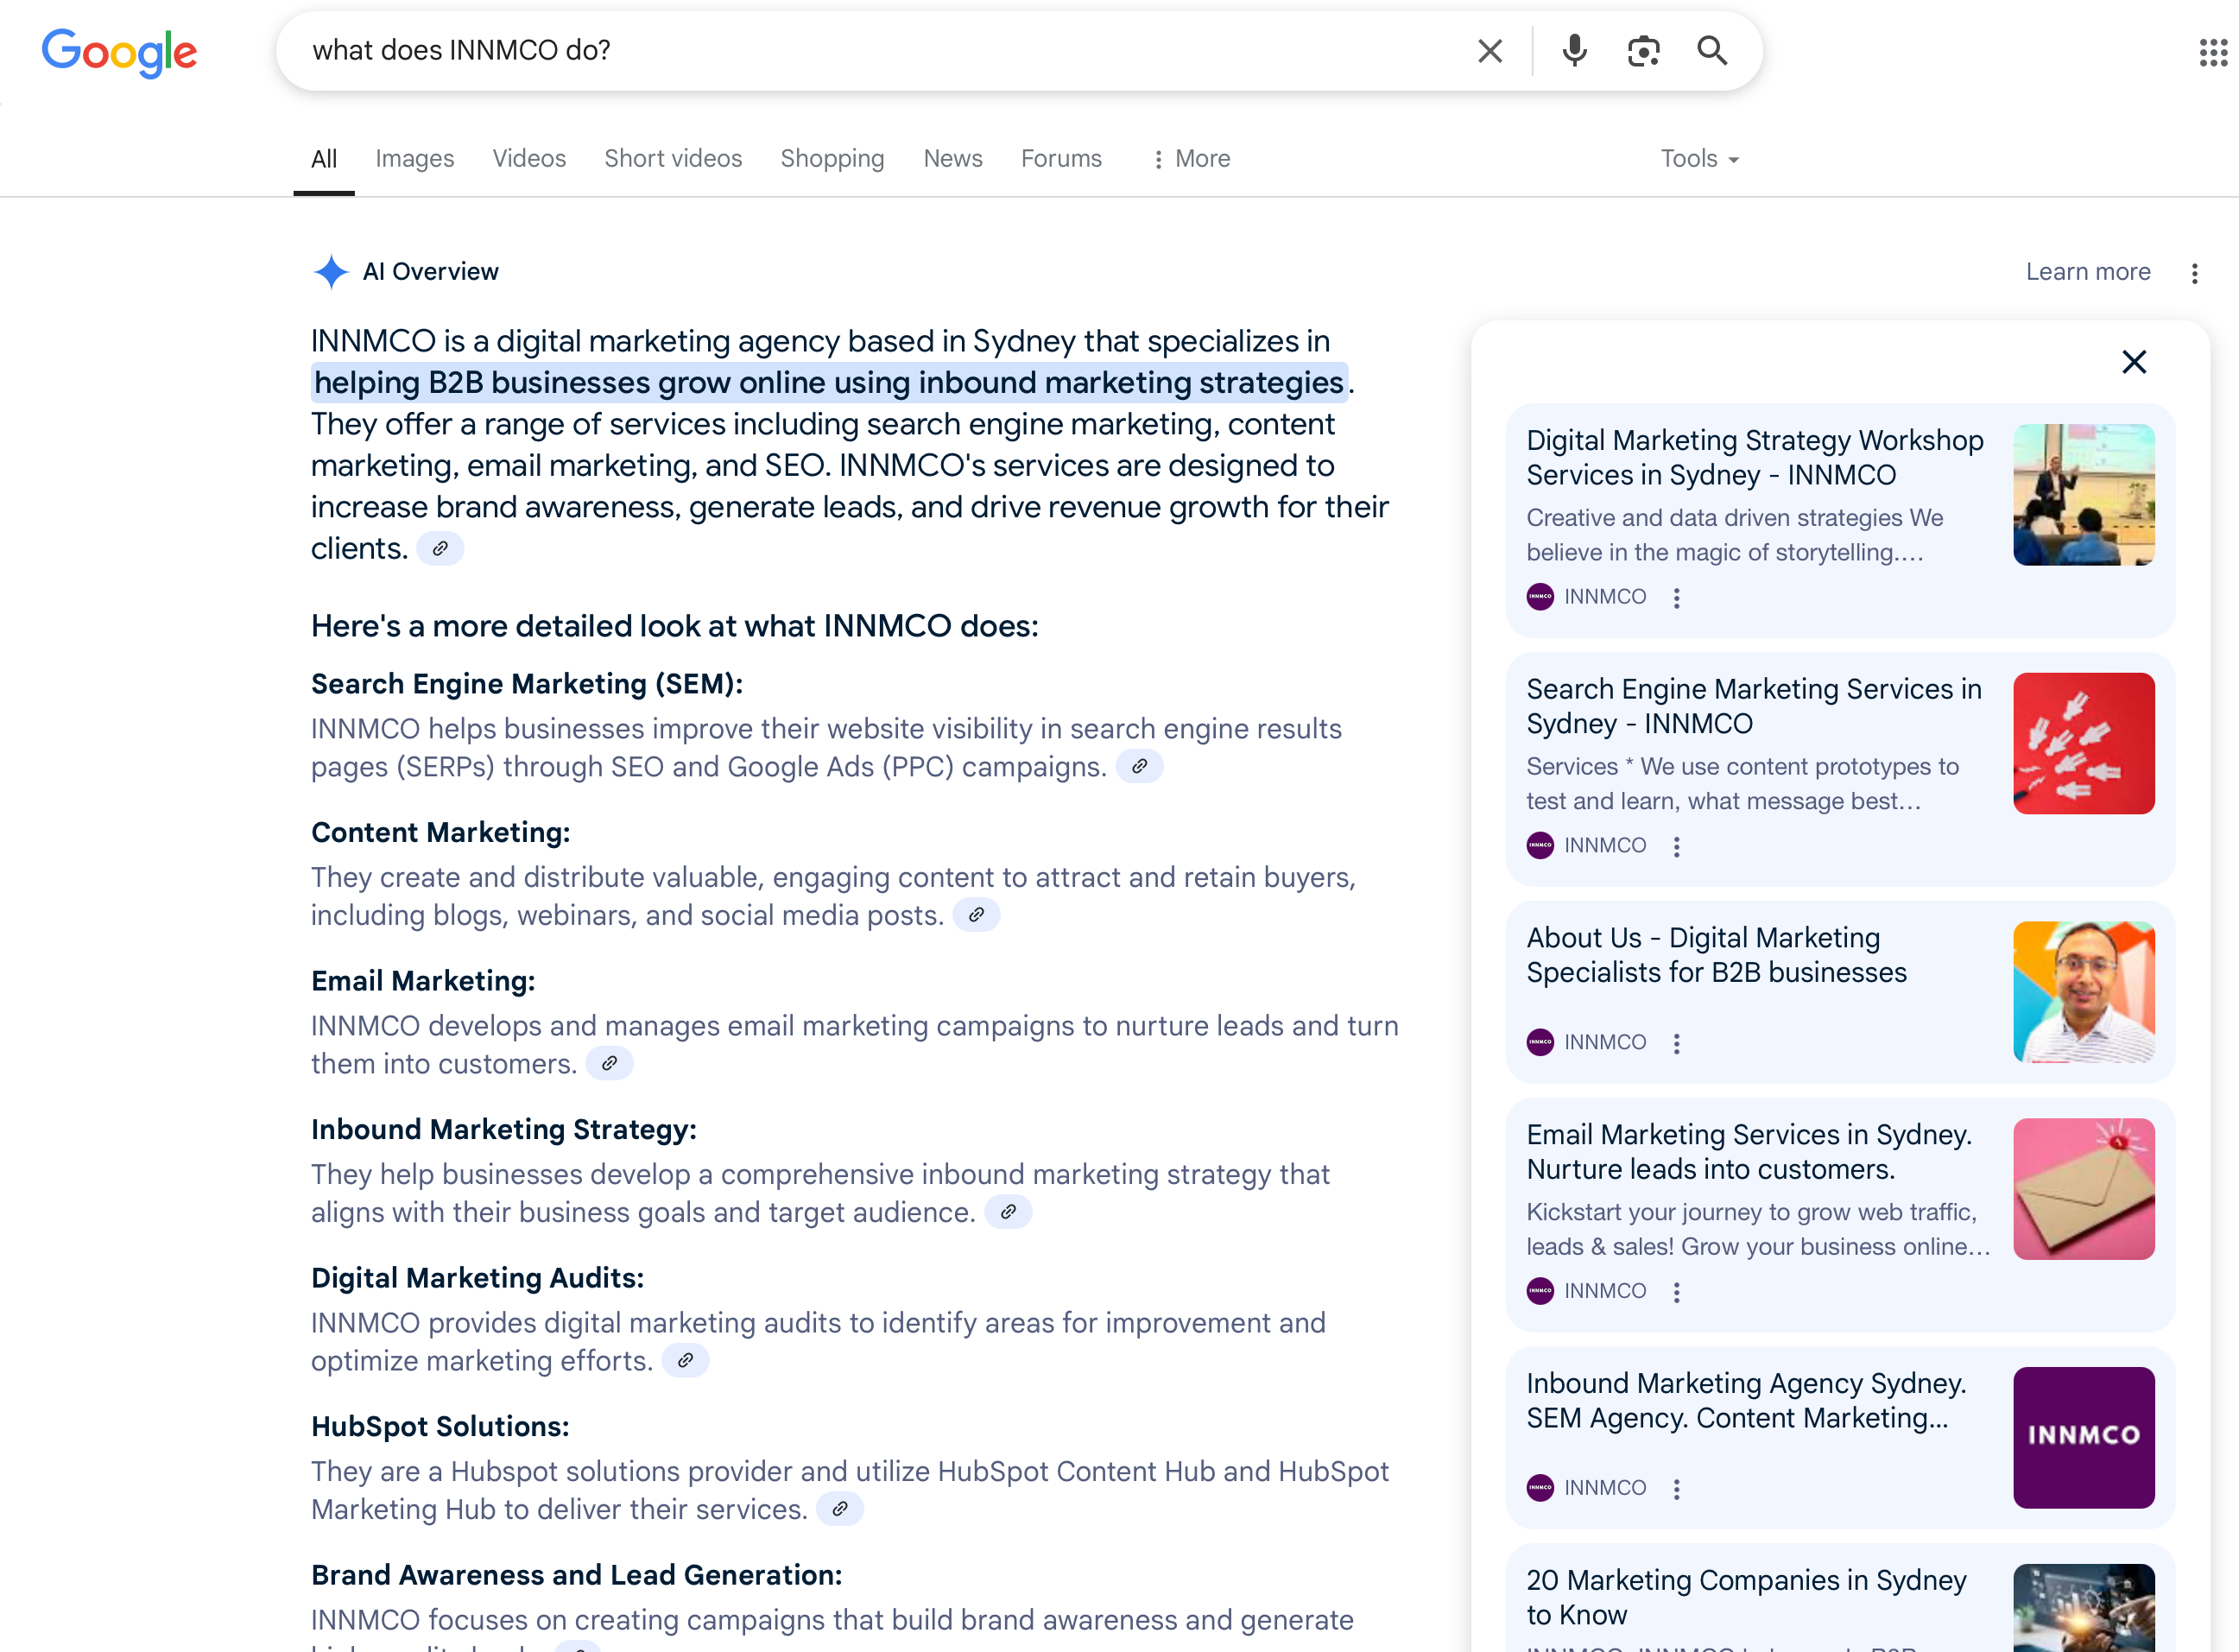
Task: Open 'Inbound Marketing Agency Sydney' source
Action: click(1747, 1402)
